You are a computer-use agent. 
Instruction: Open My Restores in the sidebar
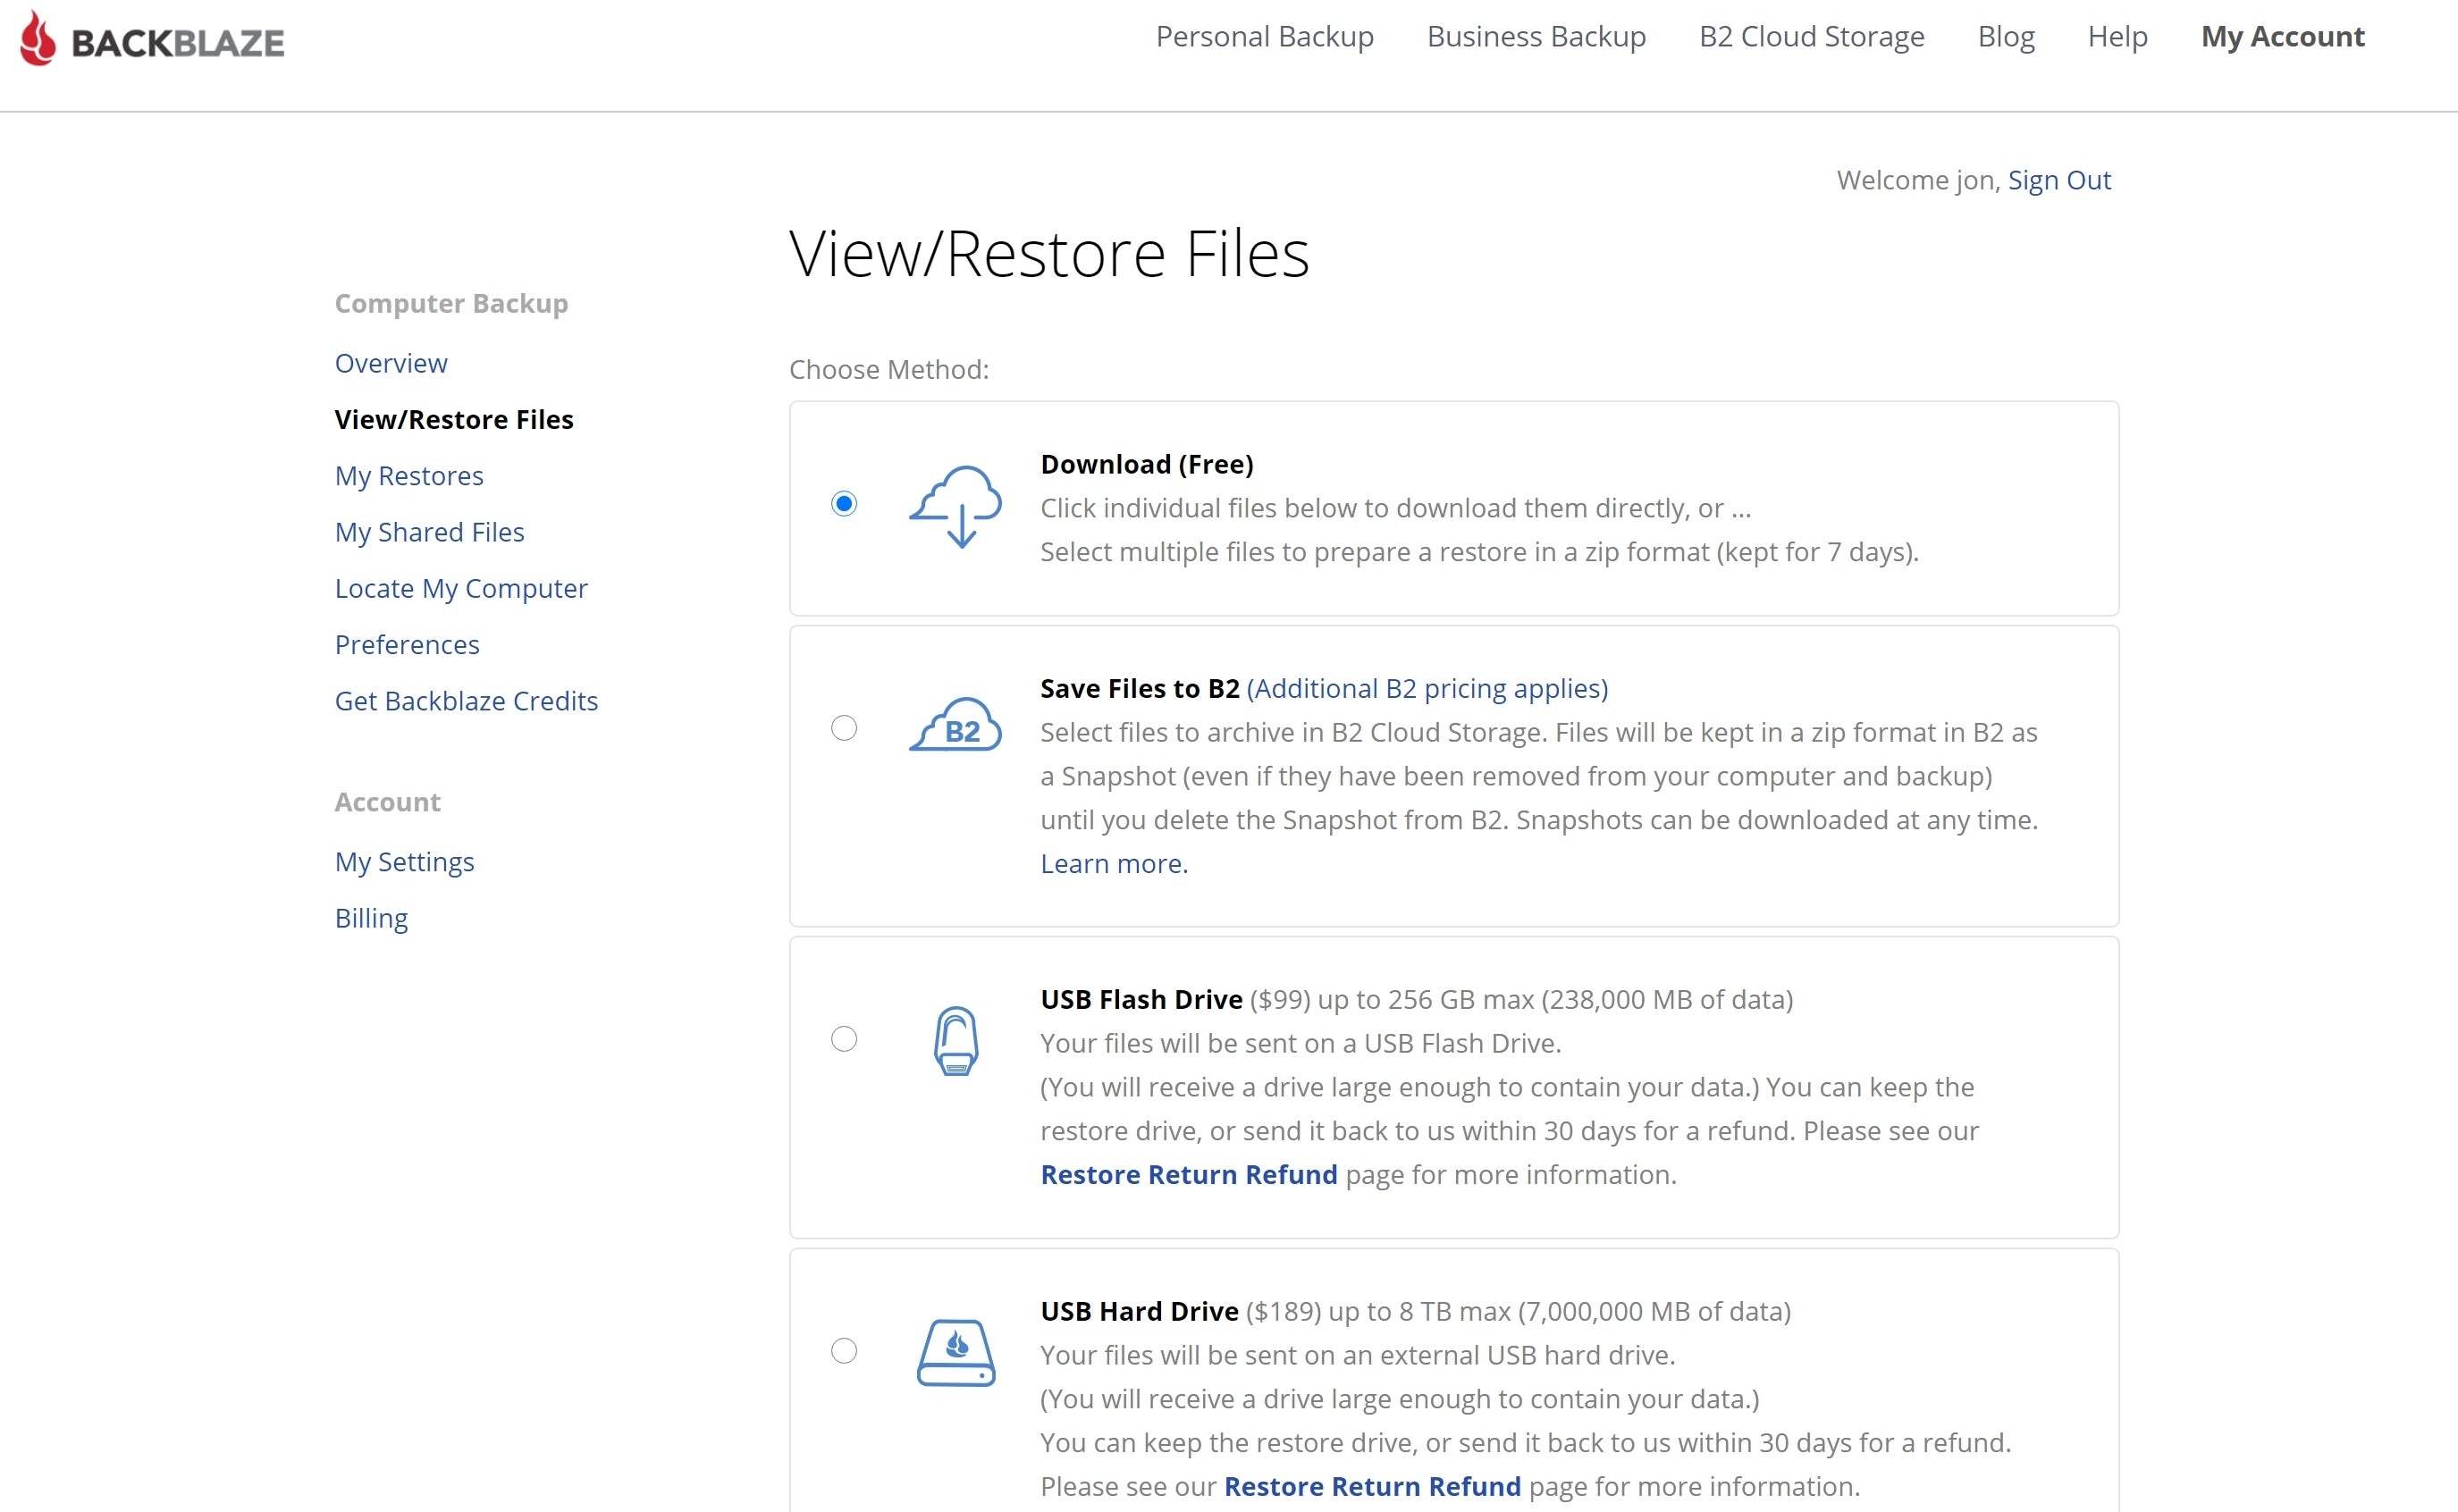point(409,476)
